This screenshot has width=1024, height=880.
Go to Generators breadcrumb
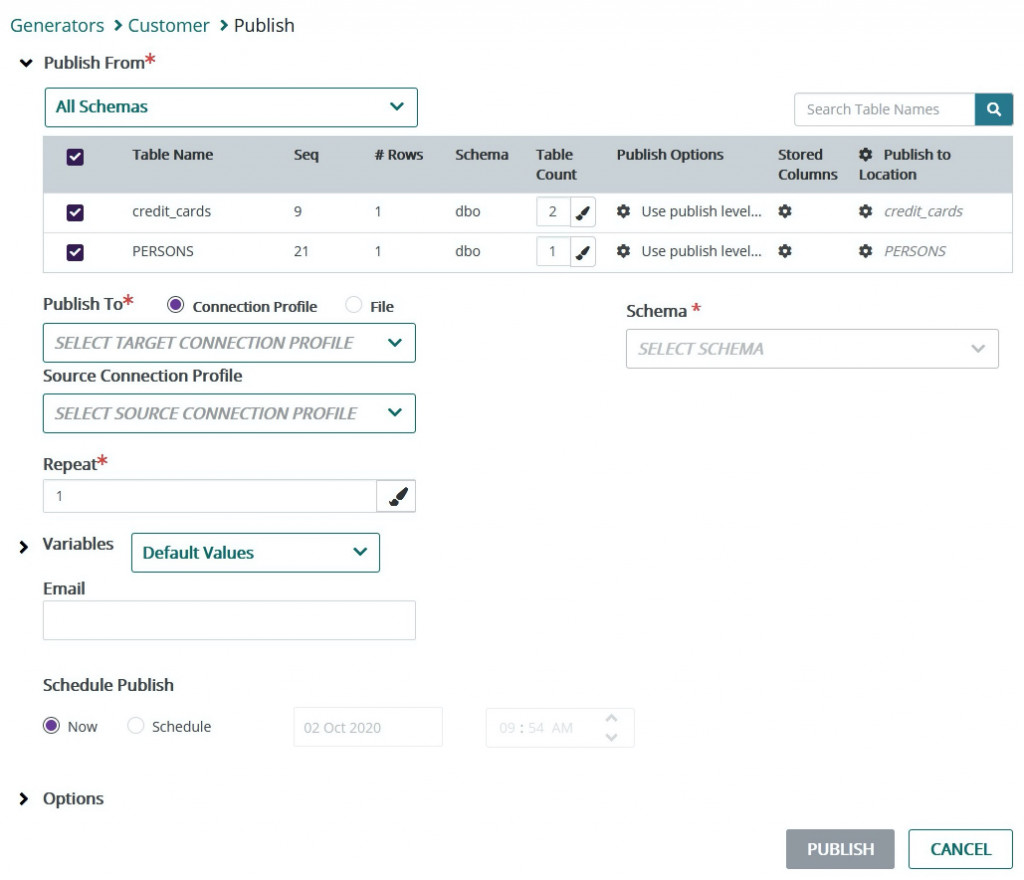pyautogui.click(x=57, y=25)
